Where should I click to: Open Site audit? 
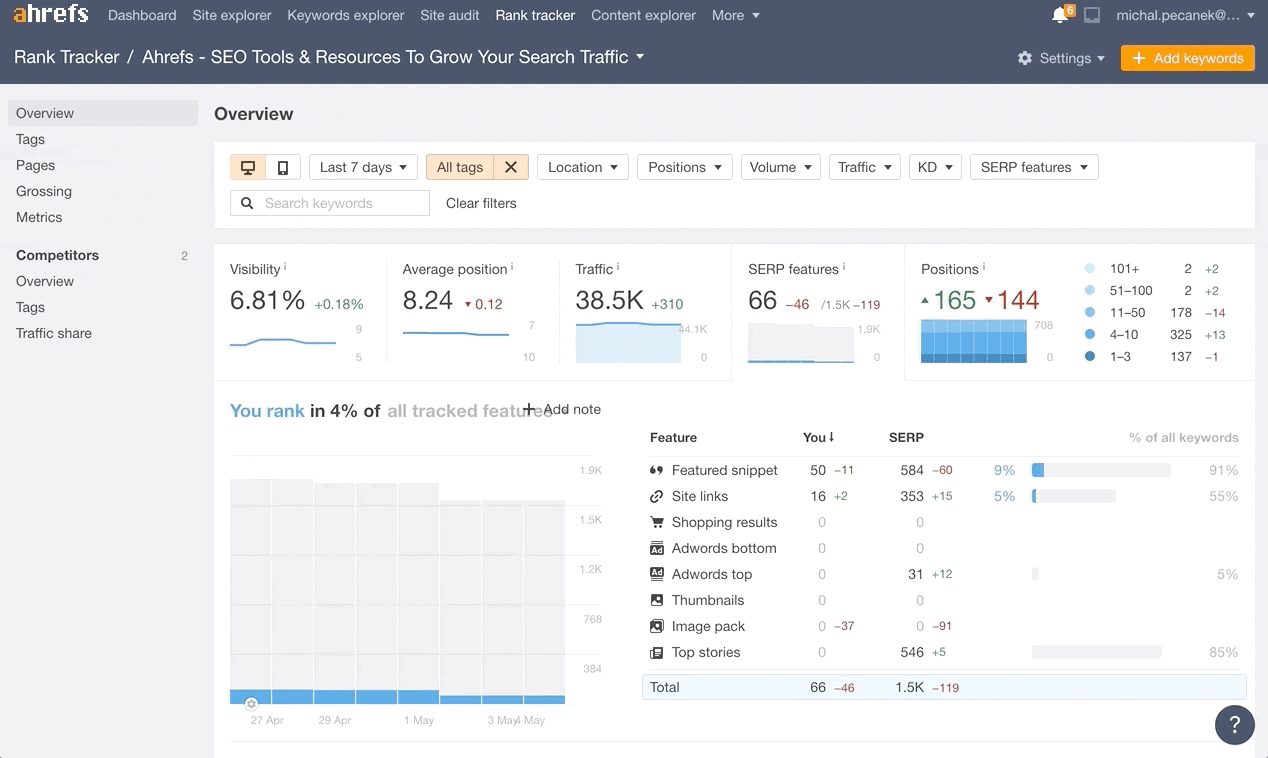[450, 15]
